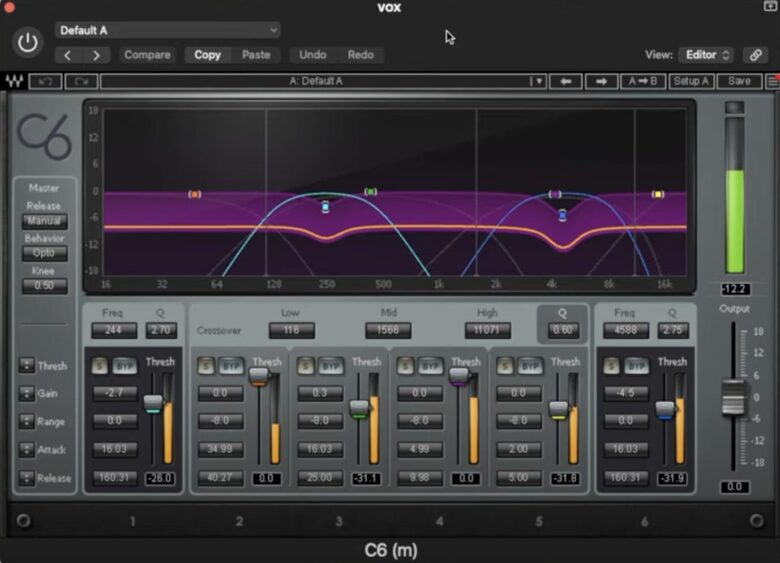The height and width of the screenshot is (563, 780).
Task: Open the View Editor dropdown
Action: point(707,55)
